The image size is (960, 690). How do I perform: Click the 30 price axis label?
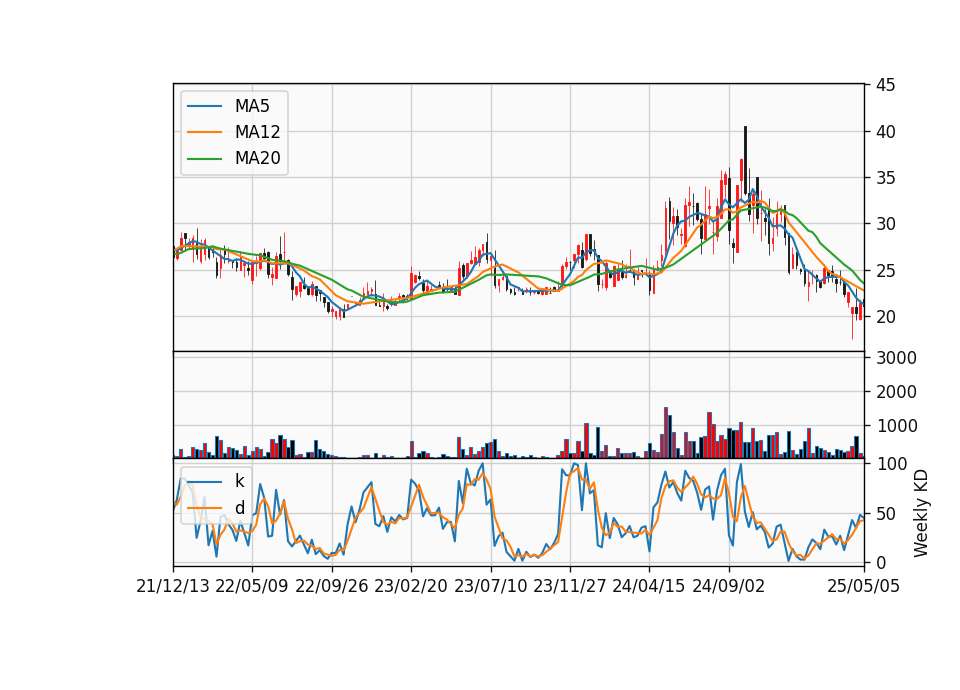(885, 224)
